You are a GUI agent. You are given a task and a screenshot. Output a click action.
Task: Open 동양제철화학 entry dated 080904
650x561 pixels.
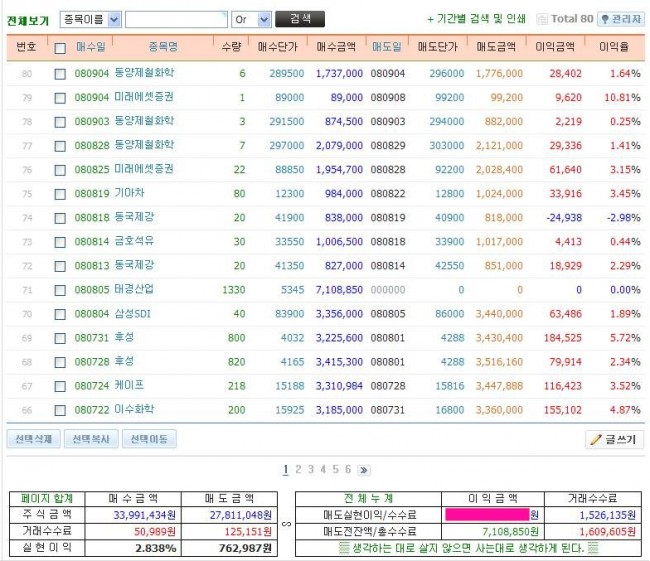(144, 73)
